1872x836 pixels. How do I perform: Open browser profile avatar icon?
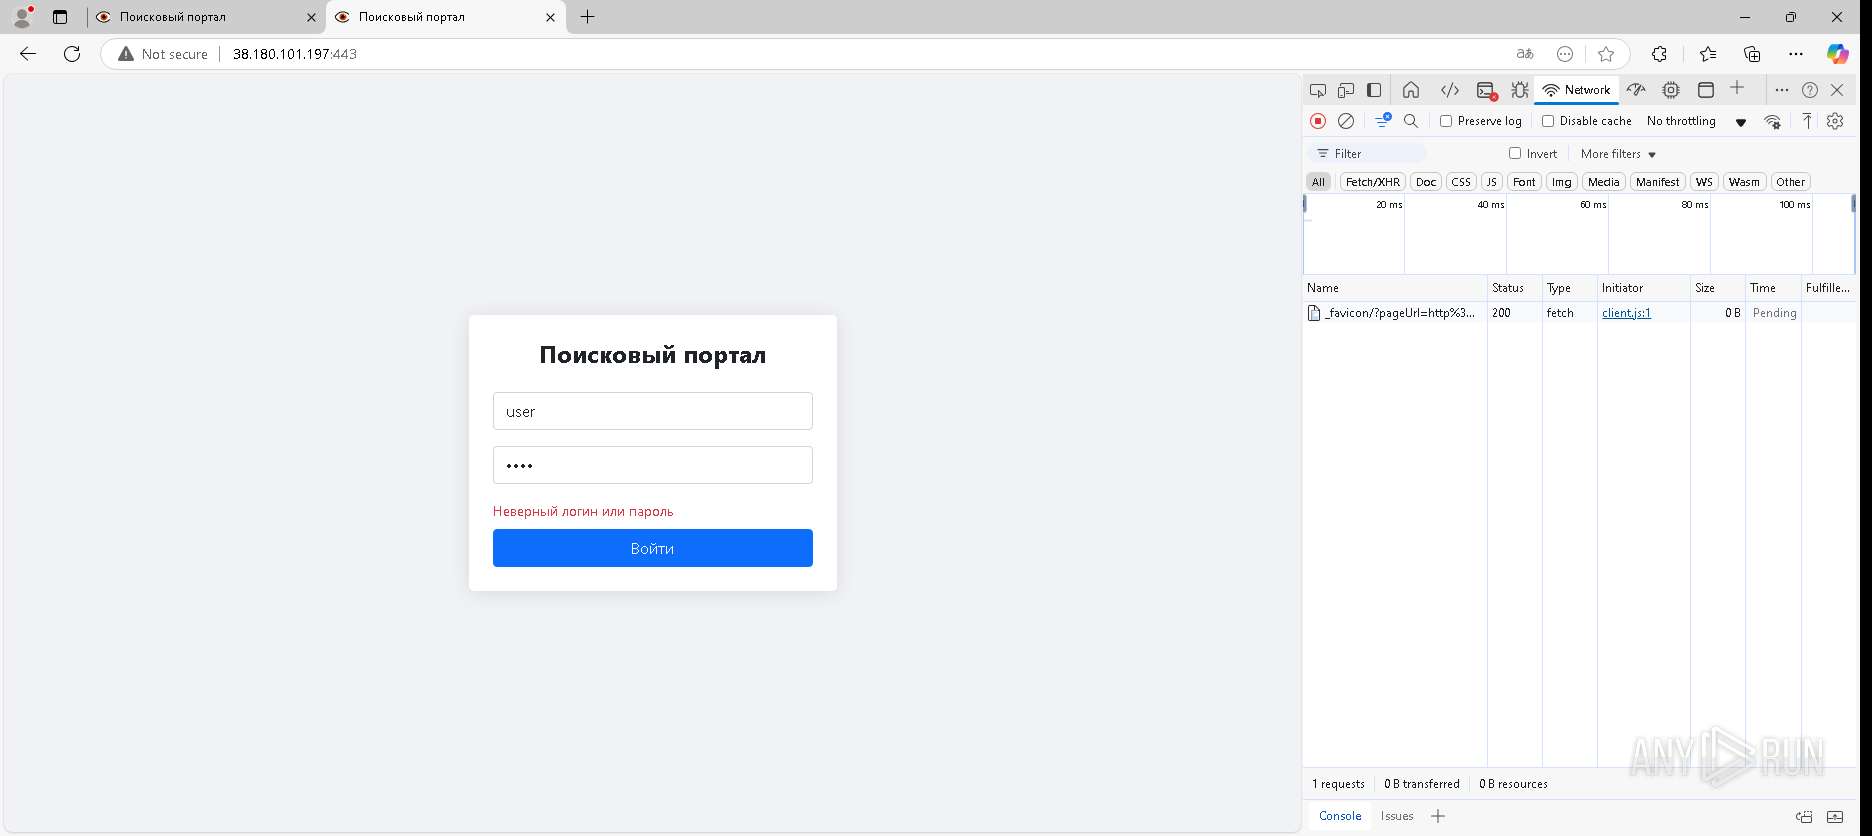(22, 17)
